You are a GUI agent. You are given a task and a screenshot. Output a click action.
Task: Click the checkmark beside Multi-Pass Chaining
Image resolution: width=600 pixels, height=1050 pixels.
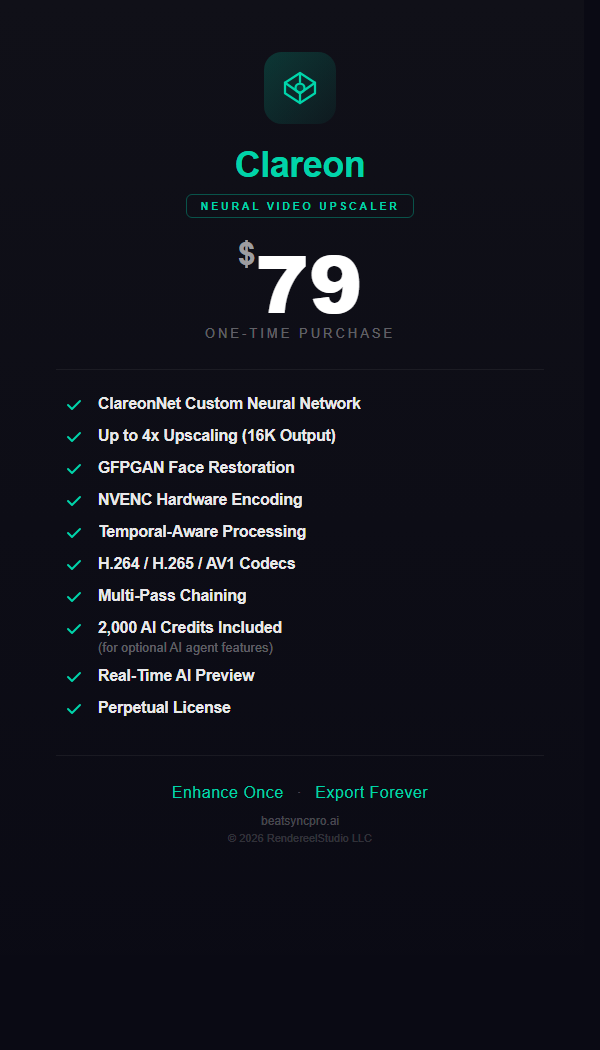pyautogui.click(x=74, y=597)
